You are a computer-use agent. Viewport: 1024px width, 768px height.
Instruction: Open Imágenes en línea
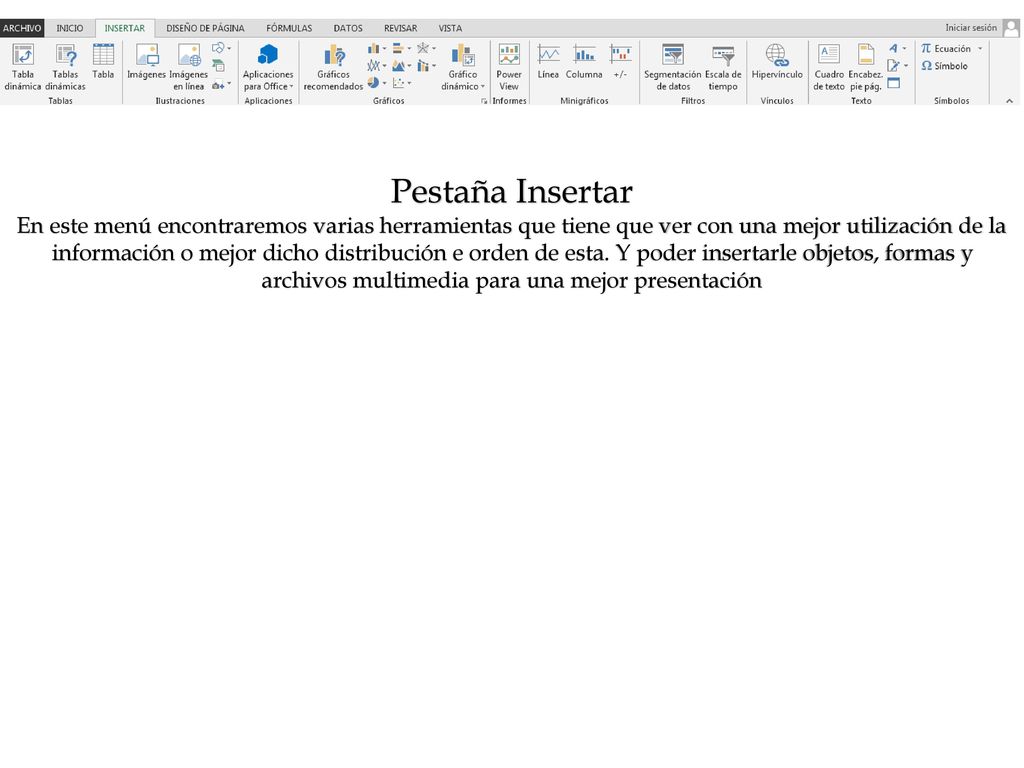tap(189, 67)
